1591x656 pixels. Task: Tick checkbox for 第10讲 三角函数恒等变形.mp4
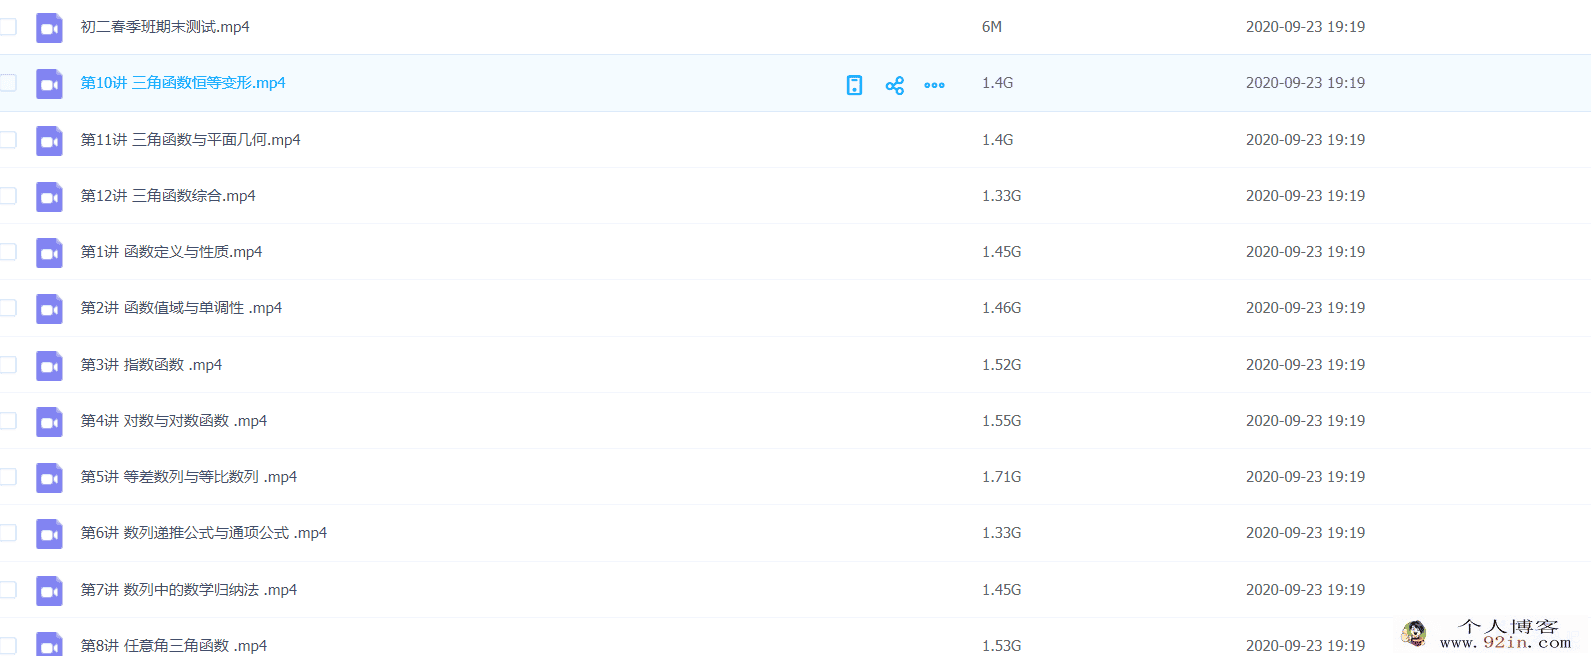click(8, 83)
